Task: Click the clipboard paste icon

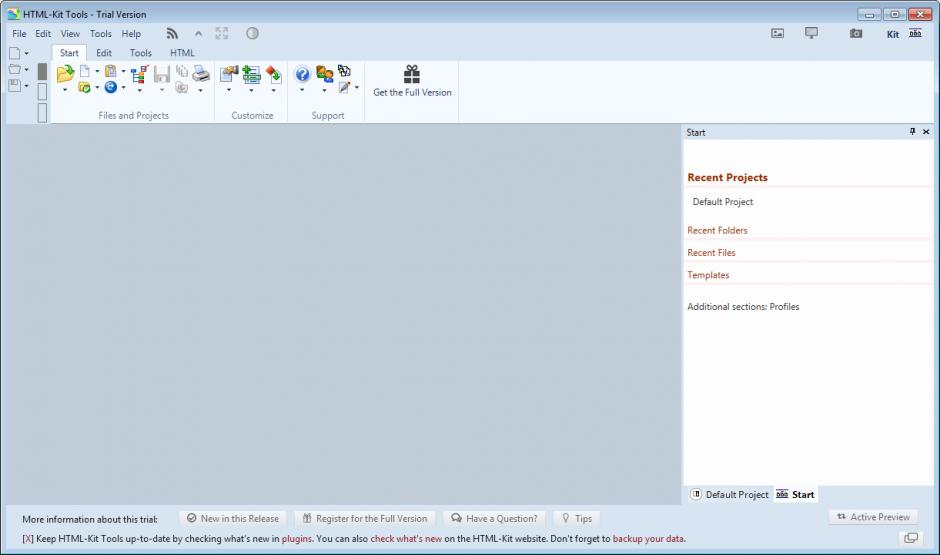Action: click(x=110, y=71)
